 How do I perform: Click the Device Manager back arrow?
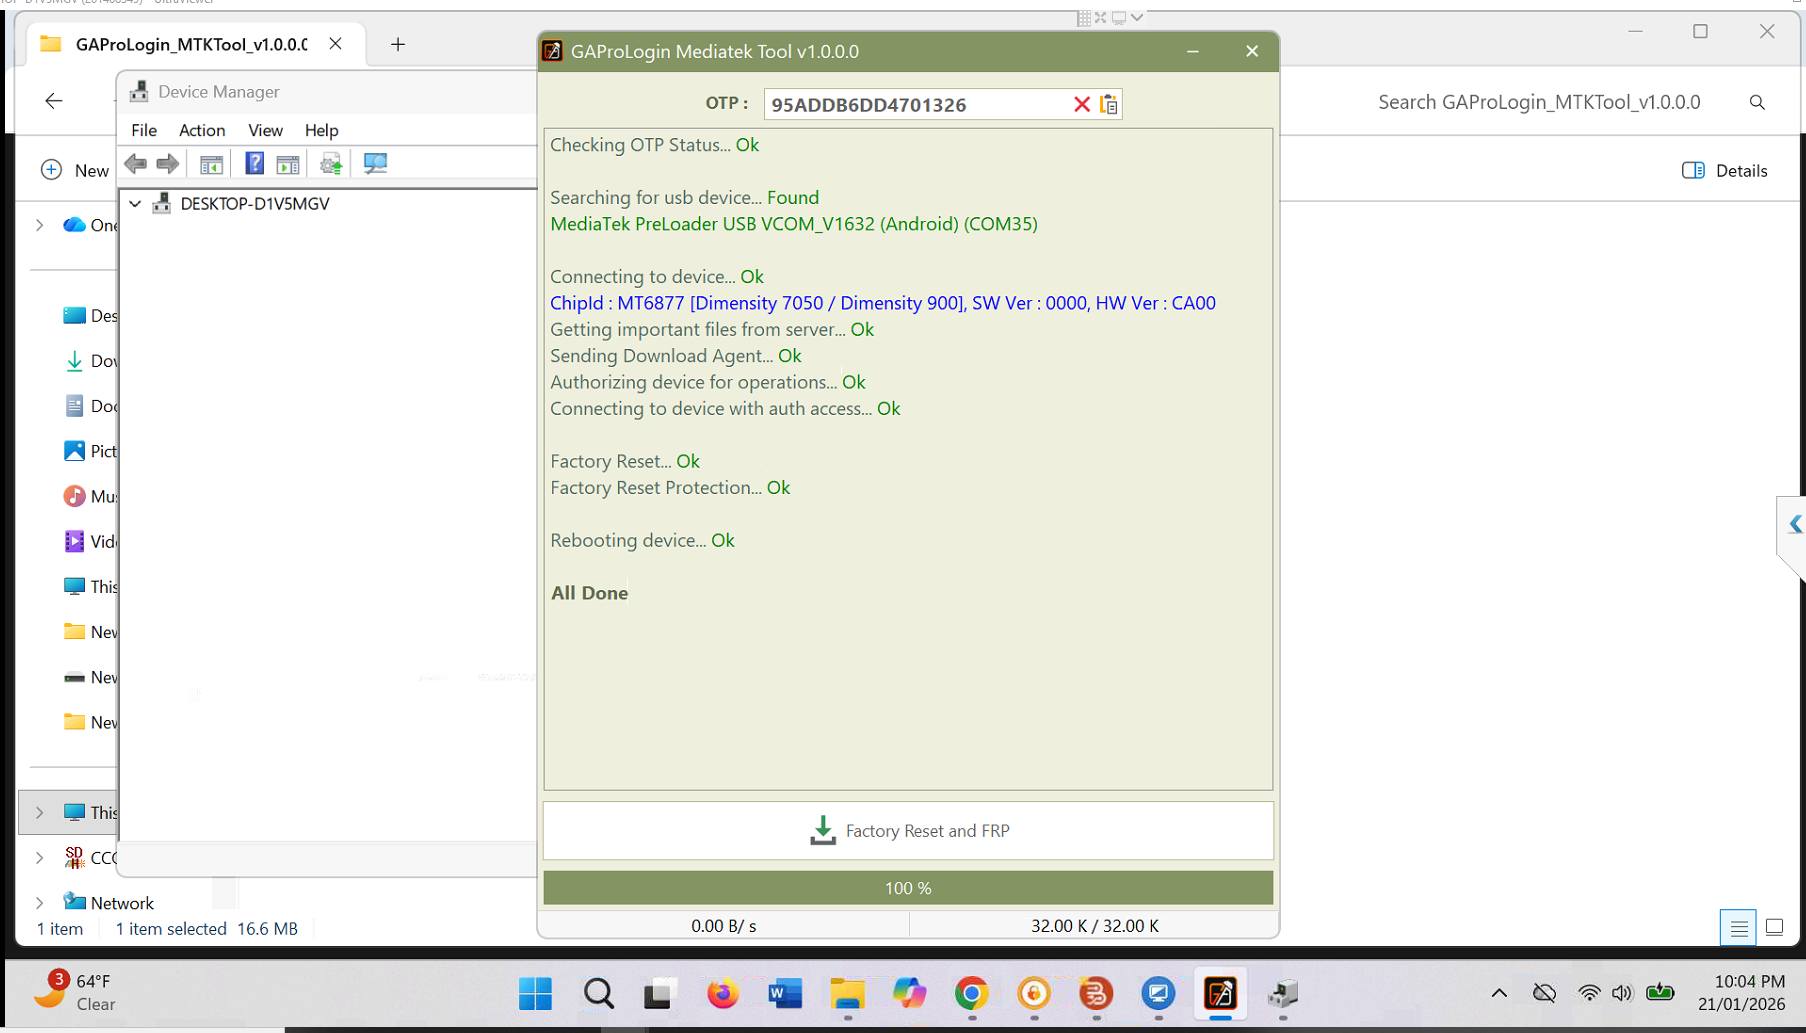tap(136, 163)
